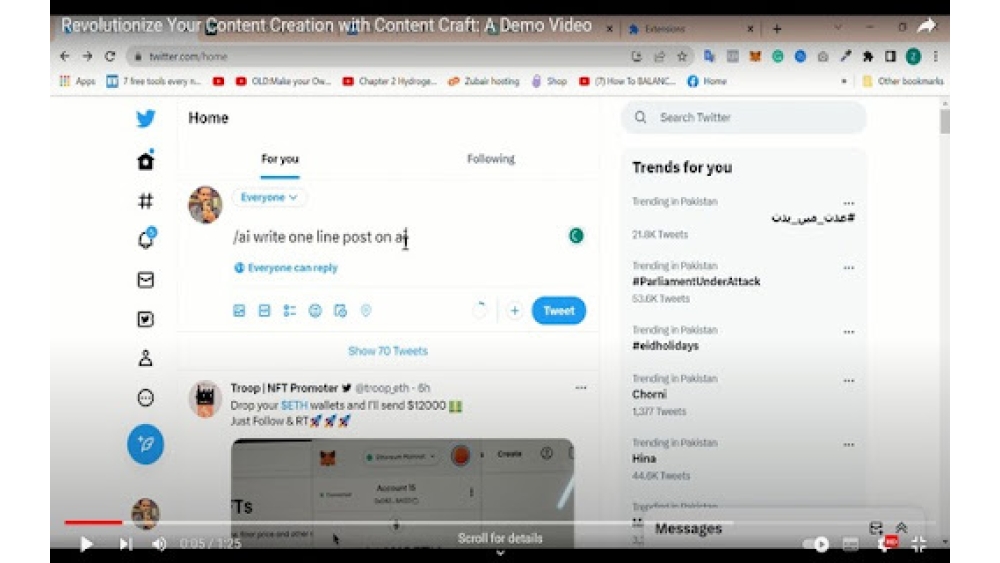Click the blue compose tweet feather button
The height and width of the screenshot is (563, 1000).
pyautogui.click(x=145, y=444)
